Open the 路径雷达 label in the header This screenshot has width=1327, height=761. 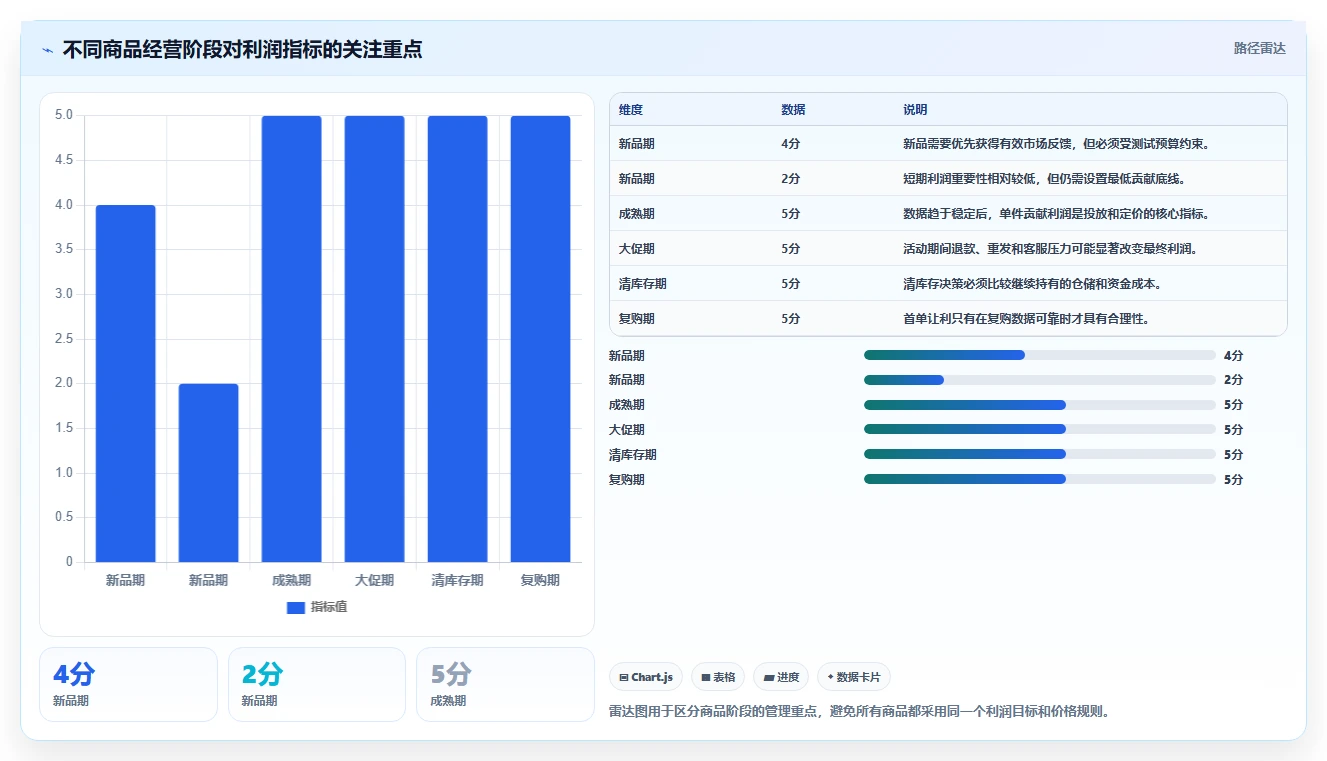tap(1259, 48)
